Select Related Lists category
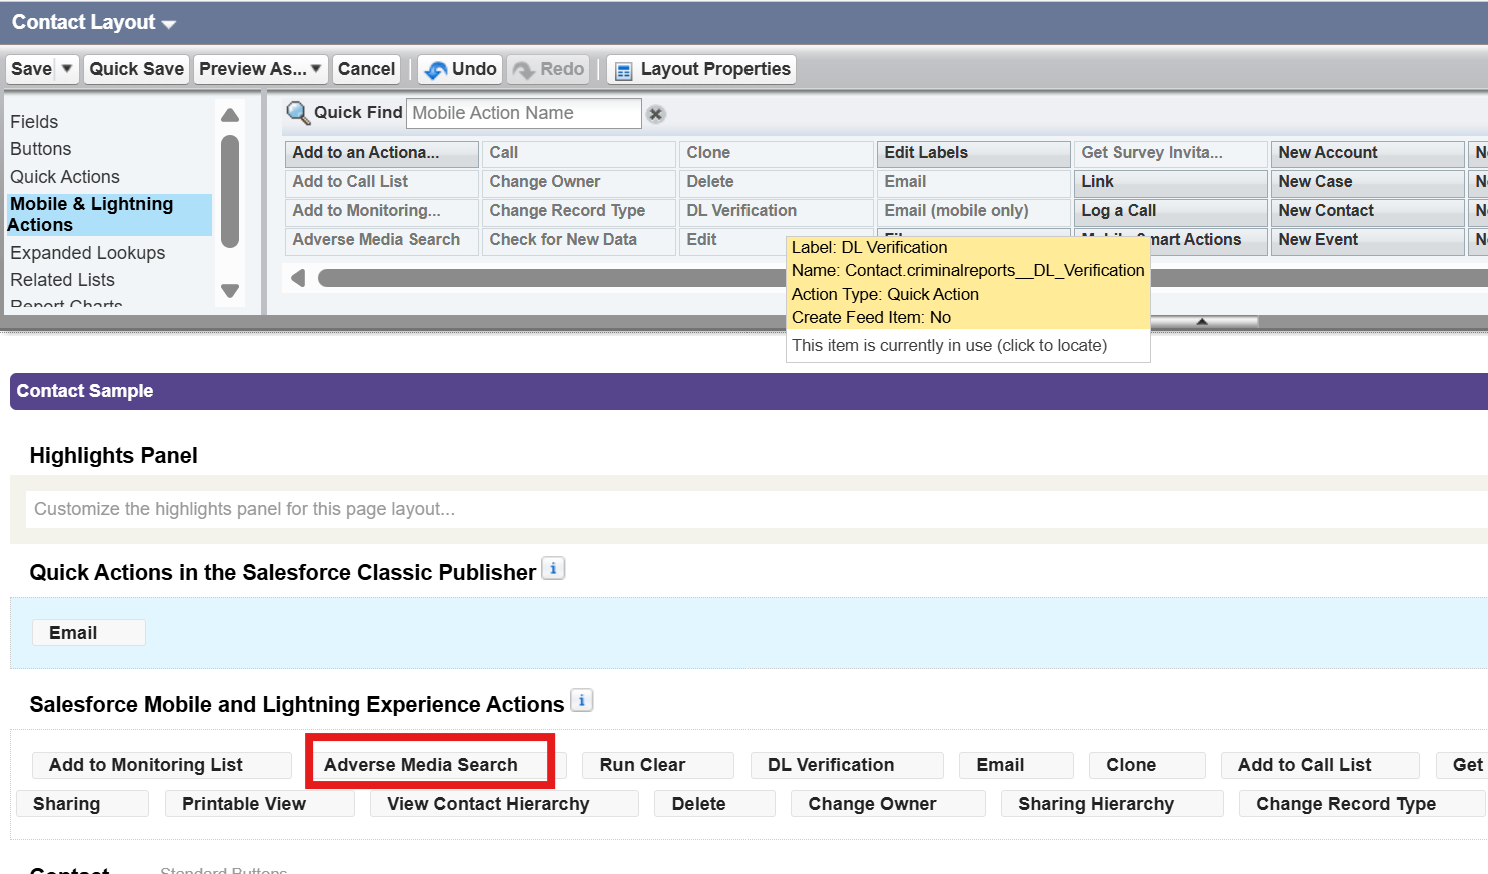The height and width of the screenshot is (874, 1488). [63, 280]
